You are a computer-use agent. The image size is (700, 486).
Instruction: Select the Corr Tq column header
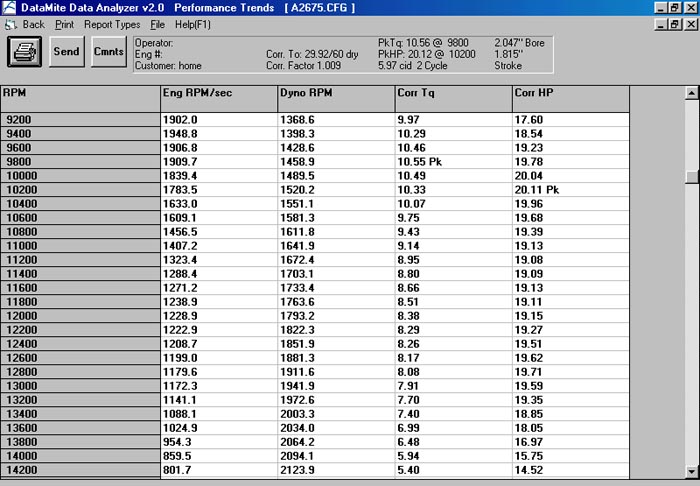pyautogui.click(x=454, y=99)
